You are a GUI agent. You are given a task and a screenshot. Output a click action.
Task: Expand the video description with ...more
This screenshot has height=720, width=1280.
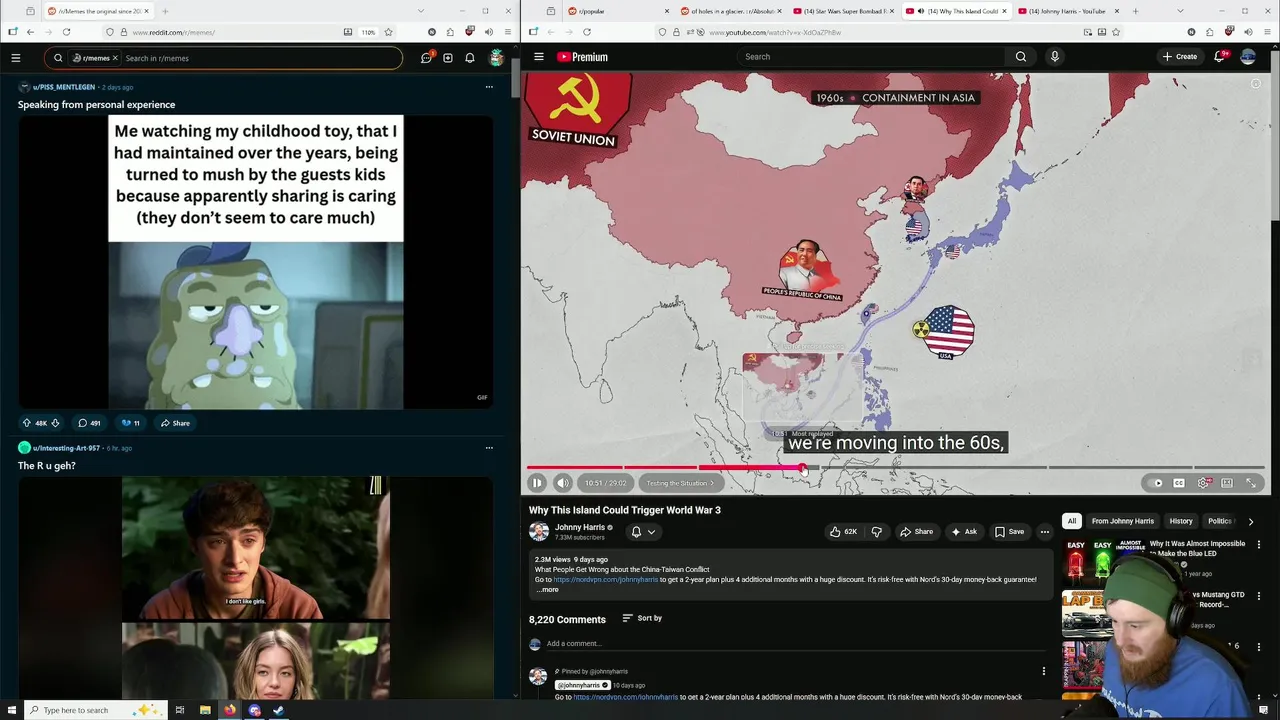pos(547,590)
